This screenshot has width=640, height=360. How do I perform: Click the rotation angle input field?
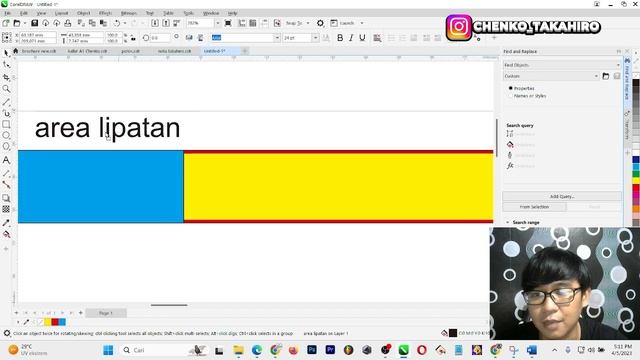coord(160,38)
